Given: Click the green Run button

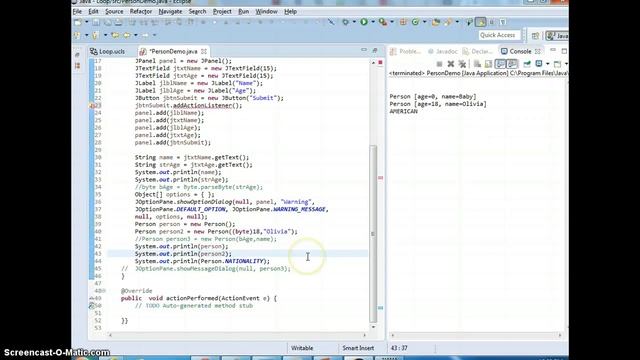Looking at the screenshot, I should tap(364, 22).
